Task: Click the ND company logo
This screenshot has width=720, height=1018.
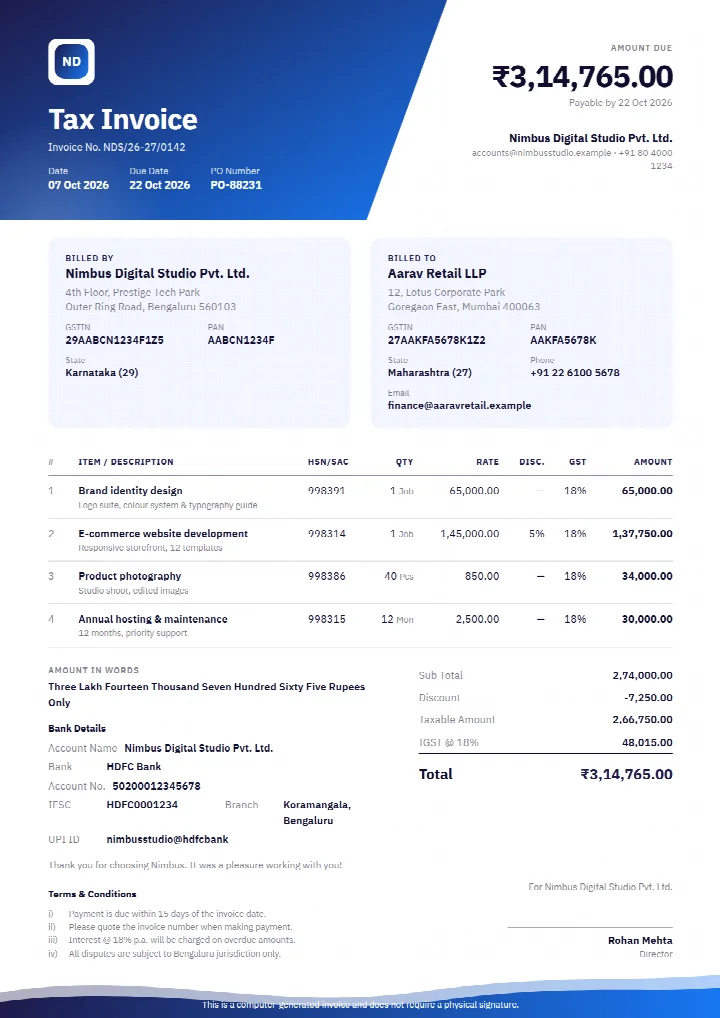Action: pyautogui.click(x=71, y=62)
